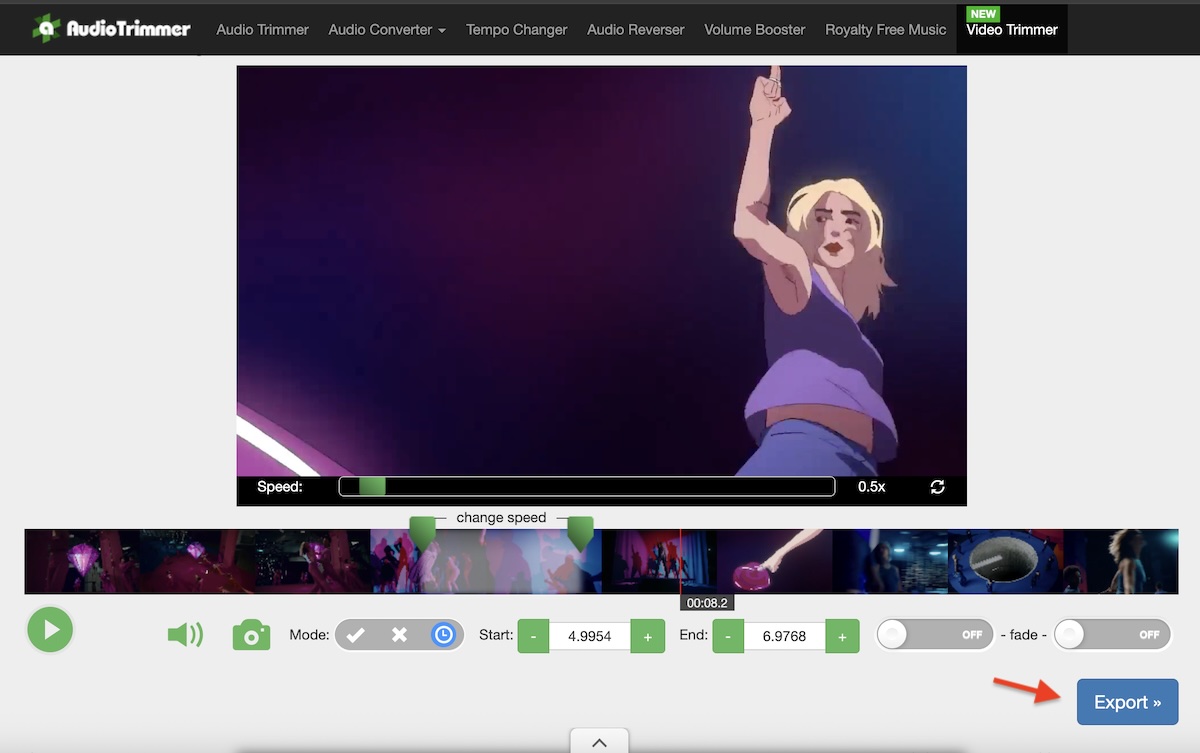Collapse the bottom panel with the chevron

click(x=599, y=742)
